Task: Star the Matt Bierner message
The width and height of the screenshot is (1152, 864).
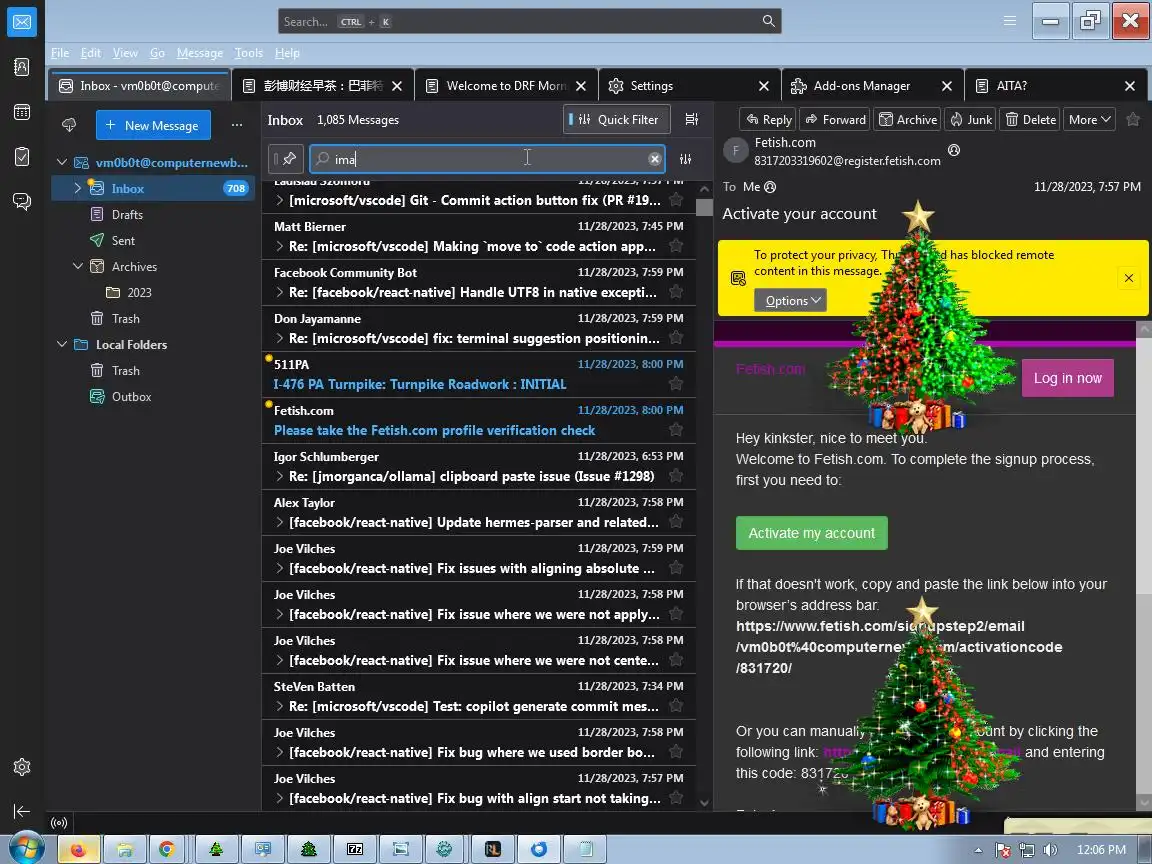Action: pyautogui.click(x=676, y=246)
